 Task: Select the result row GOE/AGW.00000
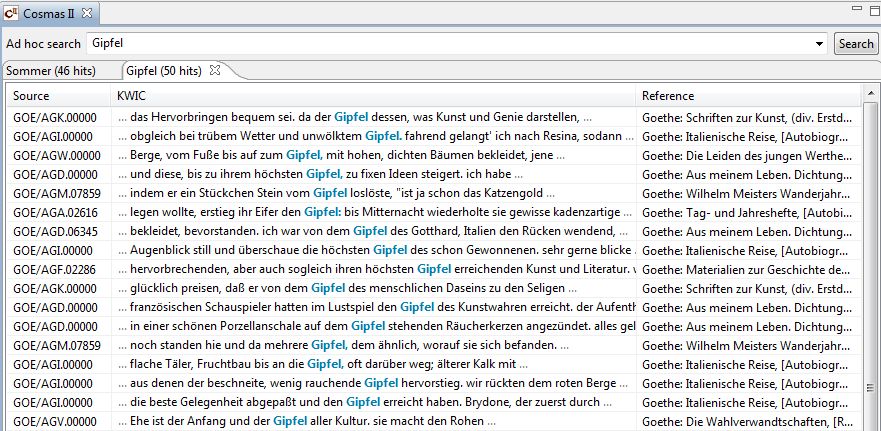[x=56, y=155]
